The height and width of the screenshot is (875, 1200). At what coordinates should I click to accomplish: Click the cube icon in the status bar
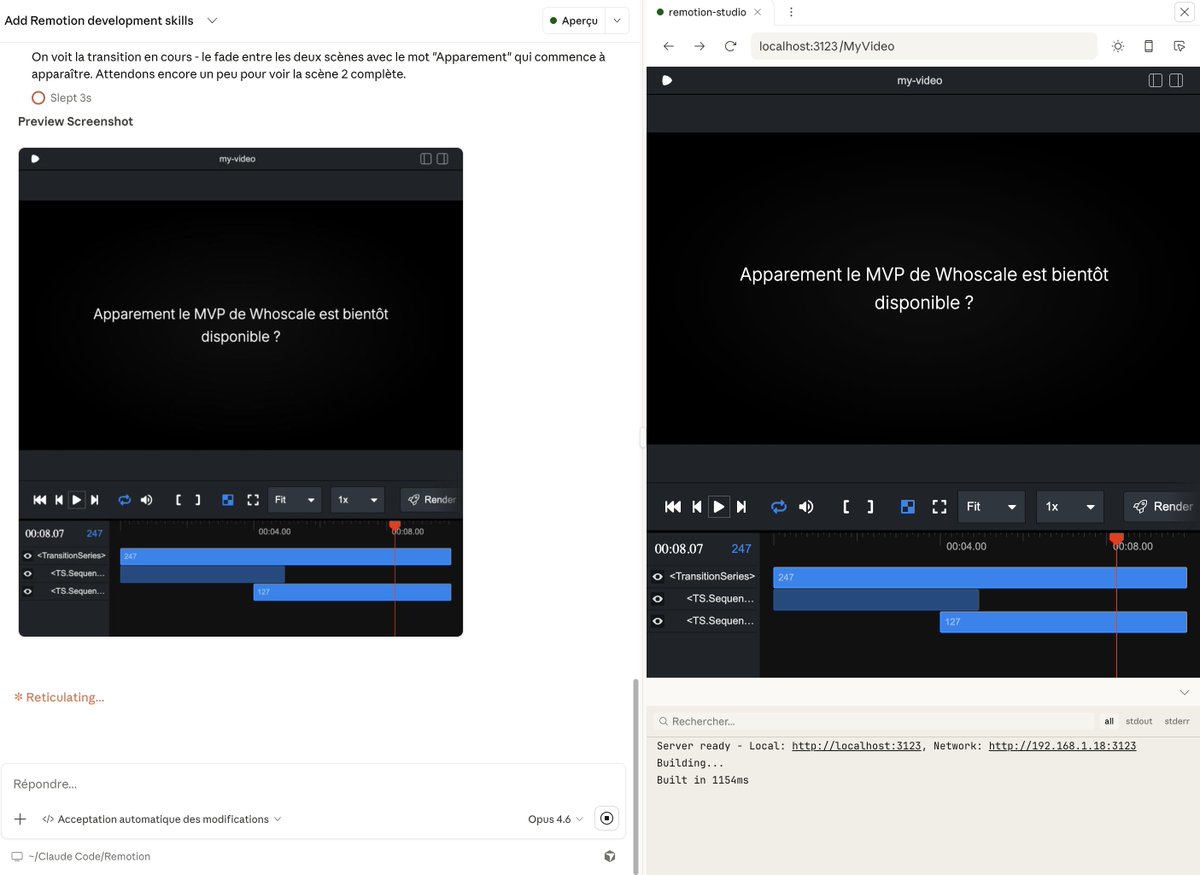[610, 856]
